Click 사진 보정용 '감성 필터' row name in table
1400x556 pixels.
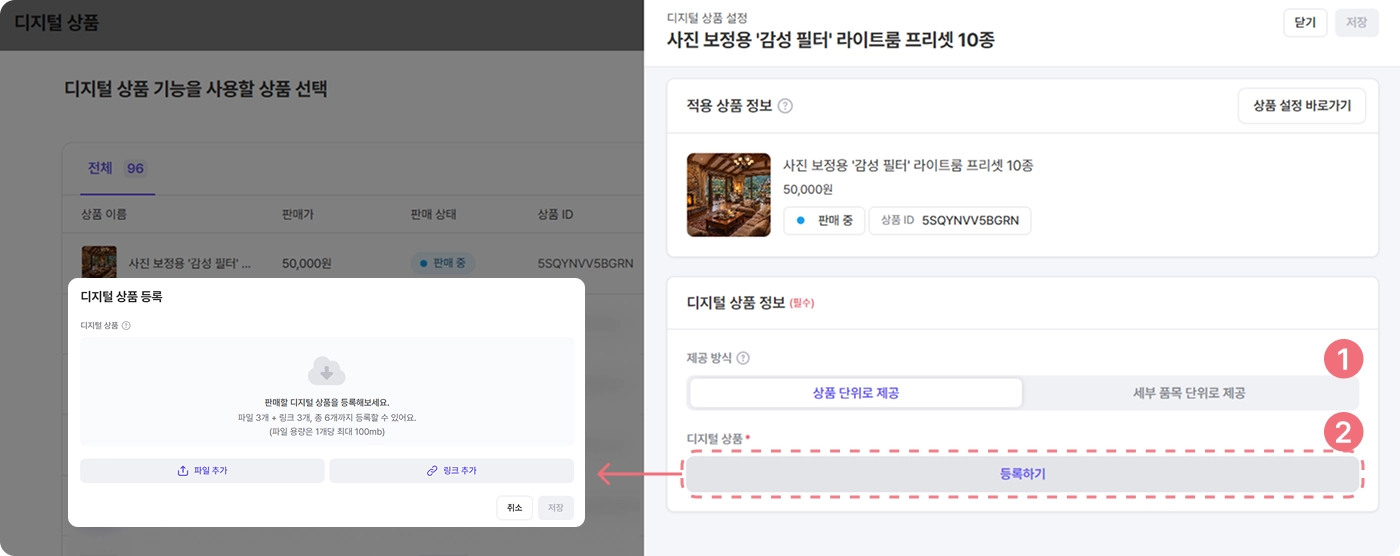click(x=190, y=264)
